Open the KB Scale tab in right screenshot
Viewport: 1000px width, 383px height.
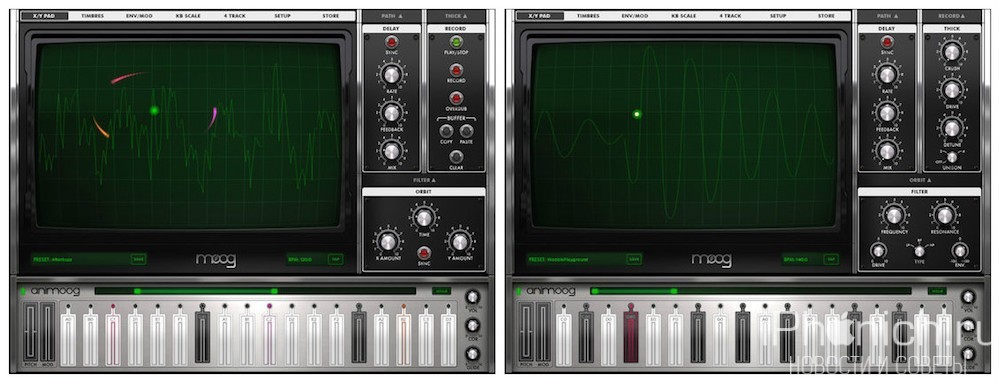click(684, 16)
